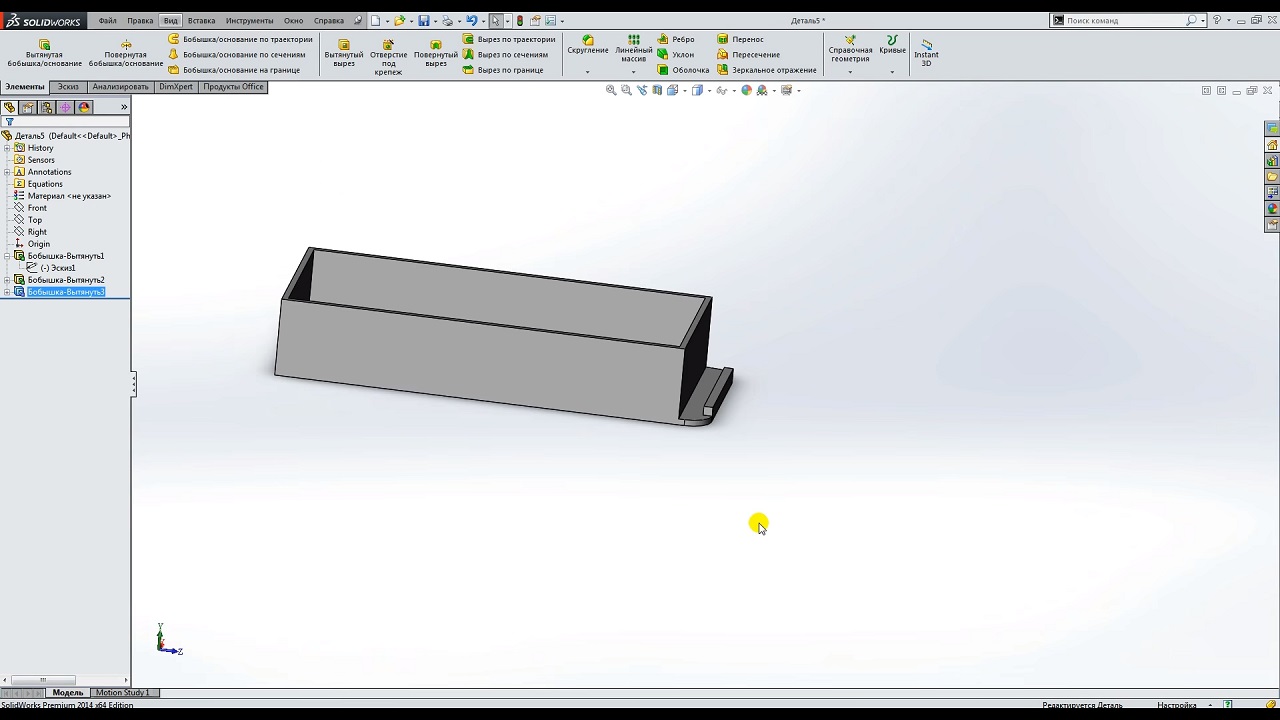Click the Fillet tool (Скругление)
Viewport: 1280px width, 720px height.
coord(588,45)
